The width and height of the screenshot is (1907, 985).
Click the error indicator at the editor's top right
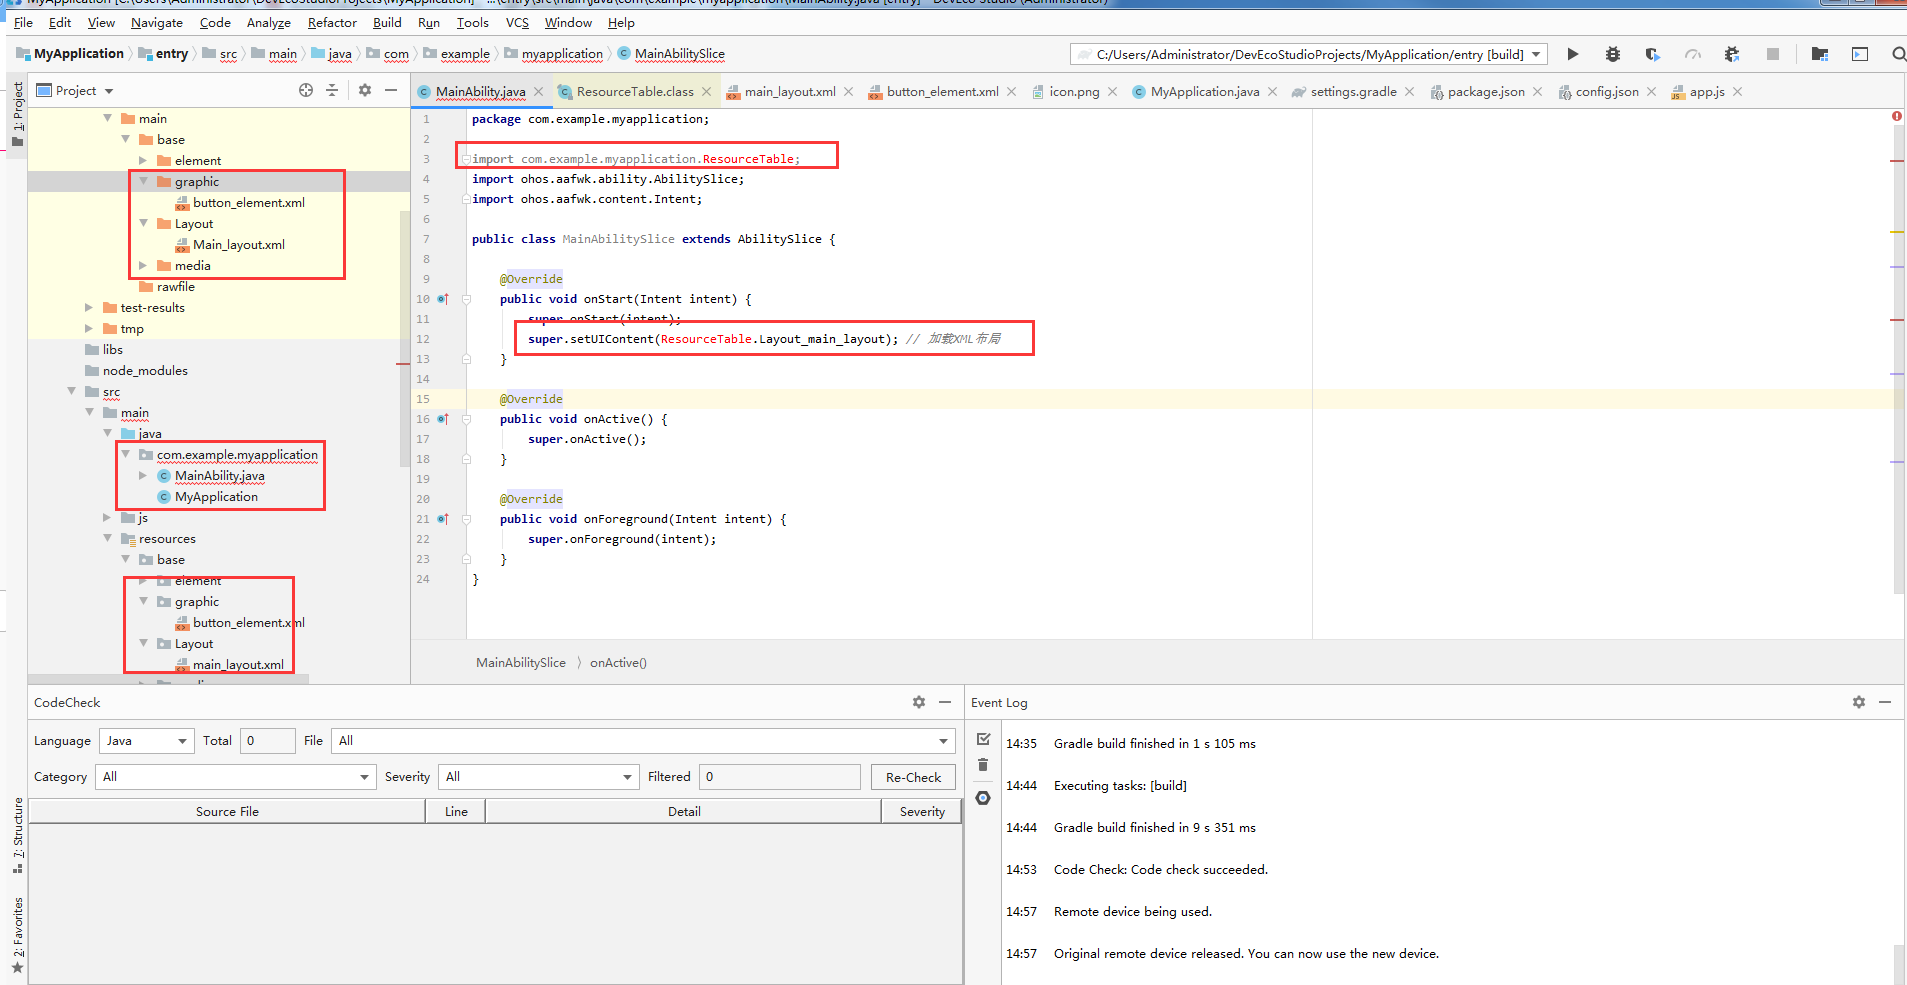coord(1897,117)
